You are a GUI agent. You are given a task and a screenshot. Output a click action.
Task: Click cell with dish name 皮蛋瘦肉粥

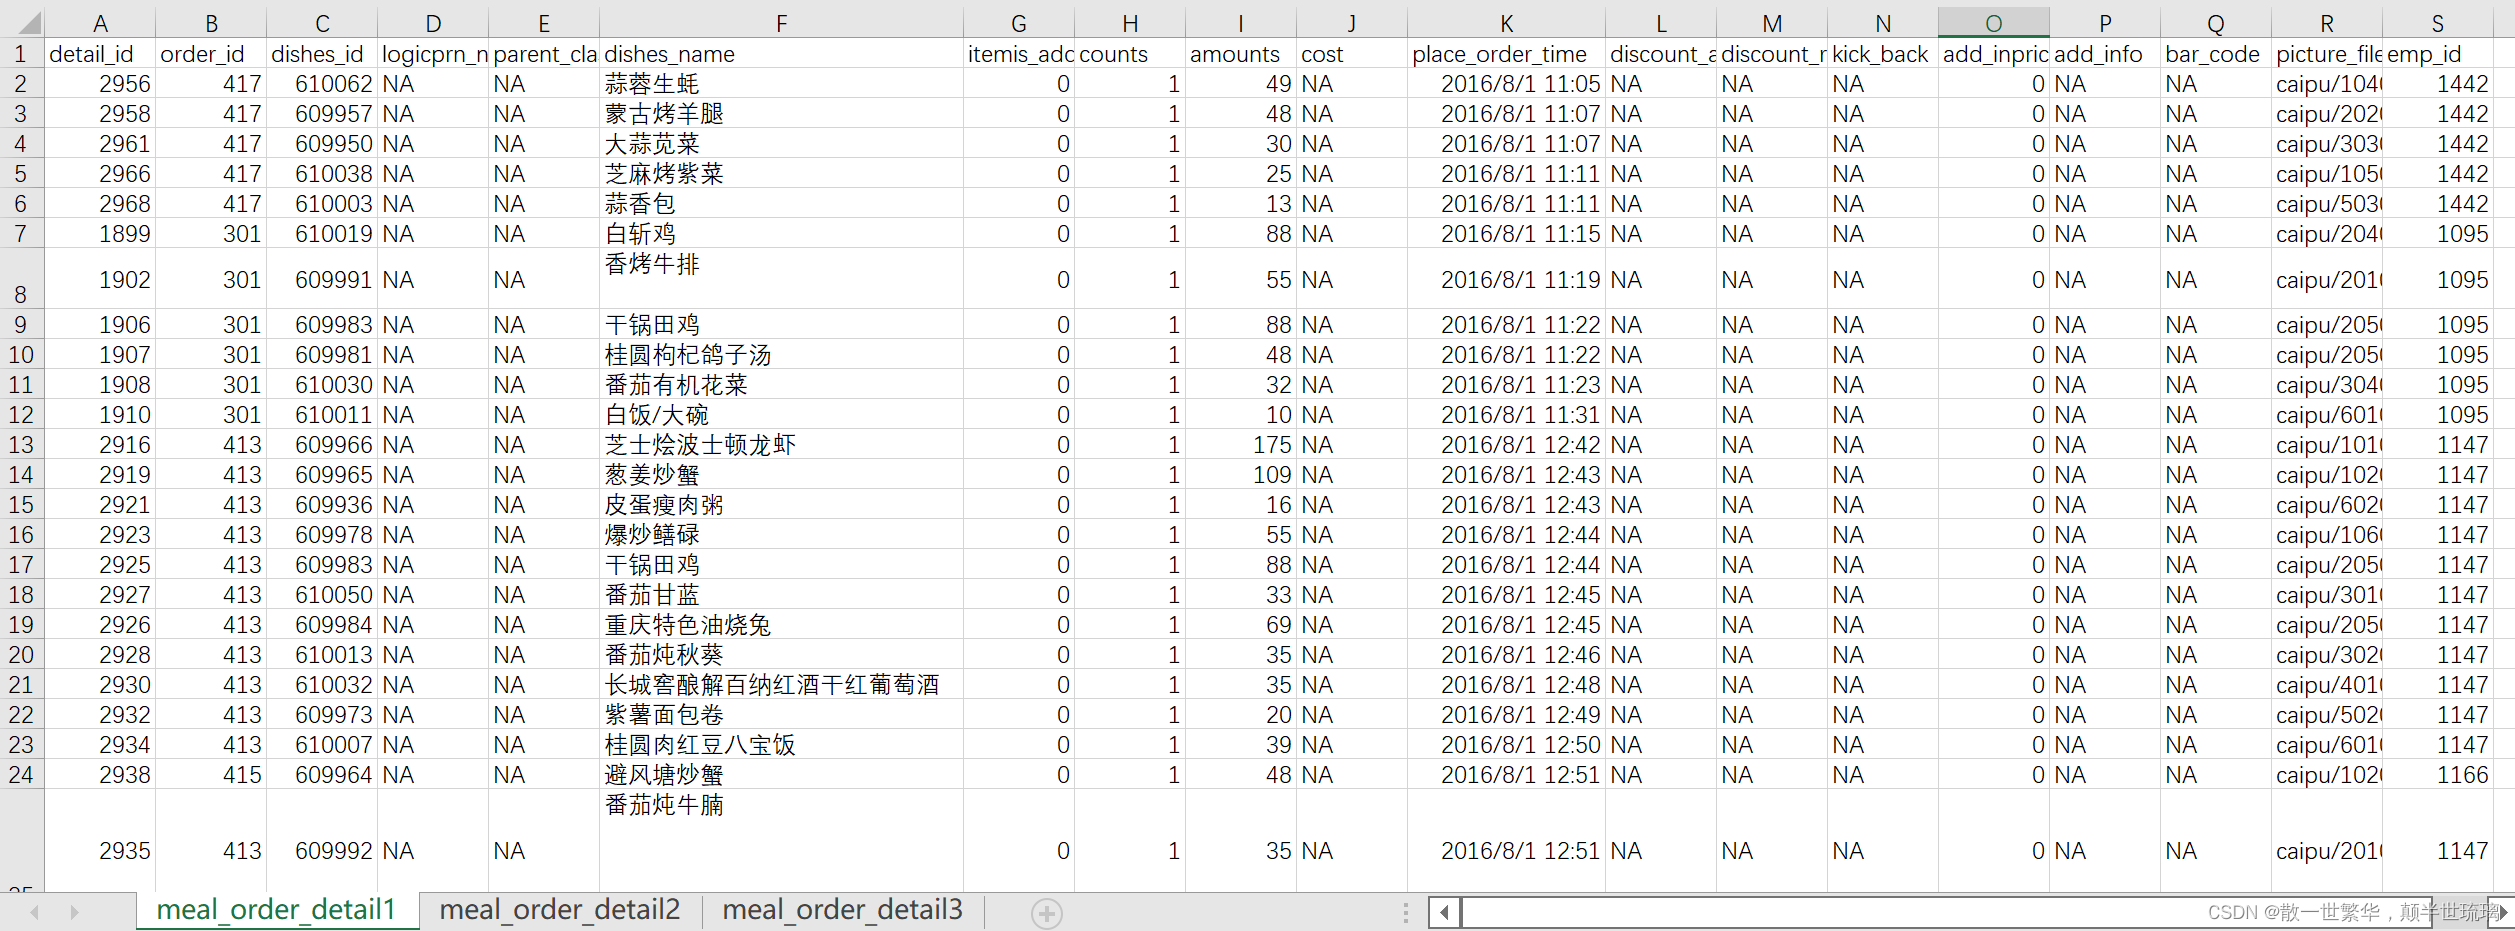(x=781, y=505)
